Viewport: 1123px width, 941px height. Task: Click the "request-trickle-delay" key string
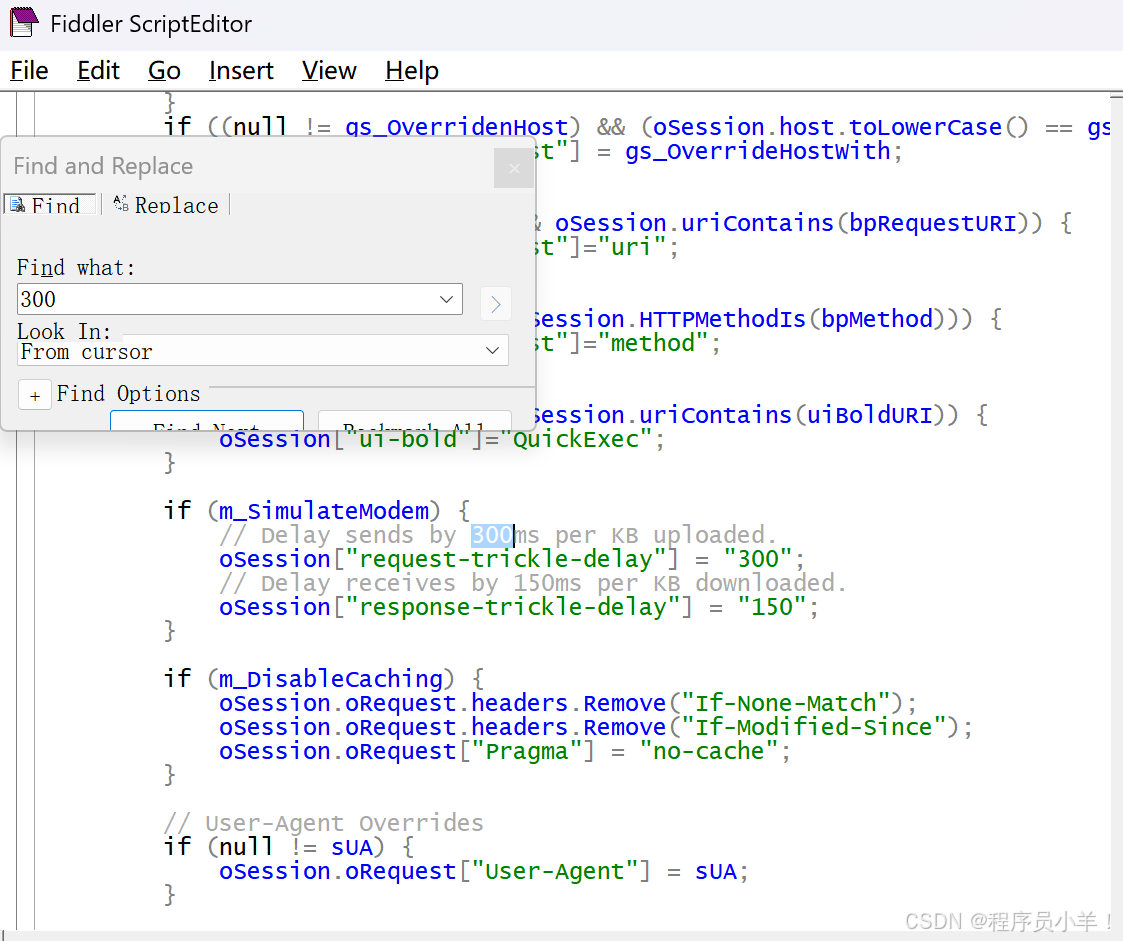pos(506,559)
